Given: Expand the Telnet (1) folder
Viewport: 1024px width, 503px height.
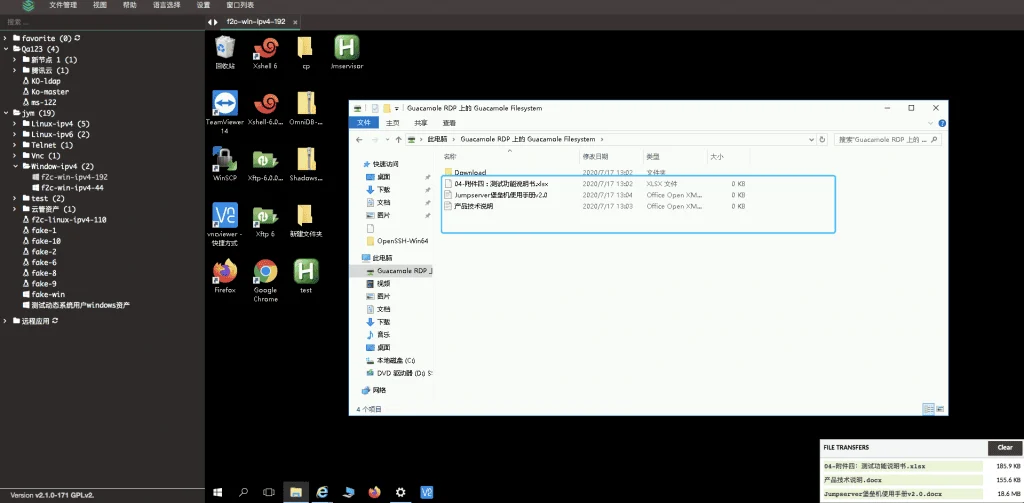Looking at the screenshot, I should click(x=16, y=145).
